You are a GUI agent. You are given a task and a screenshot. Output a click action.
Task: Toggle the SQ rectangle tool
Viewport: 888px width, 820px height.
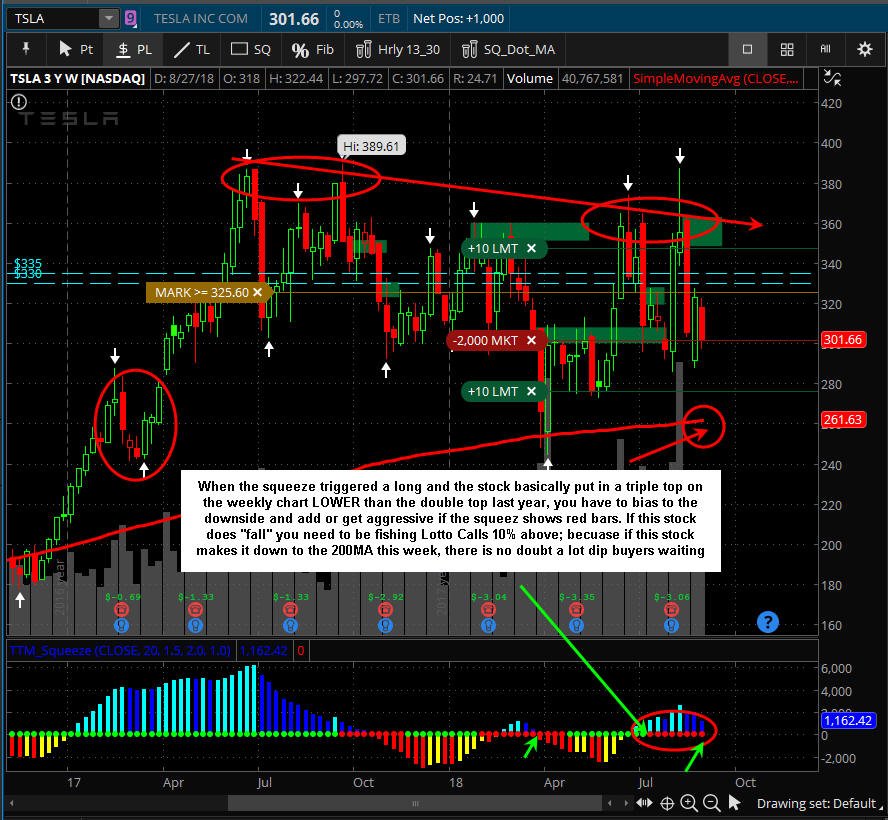[251, 50]
